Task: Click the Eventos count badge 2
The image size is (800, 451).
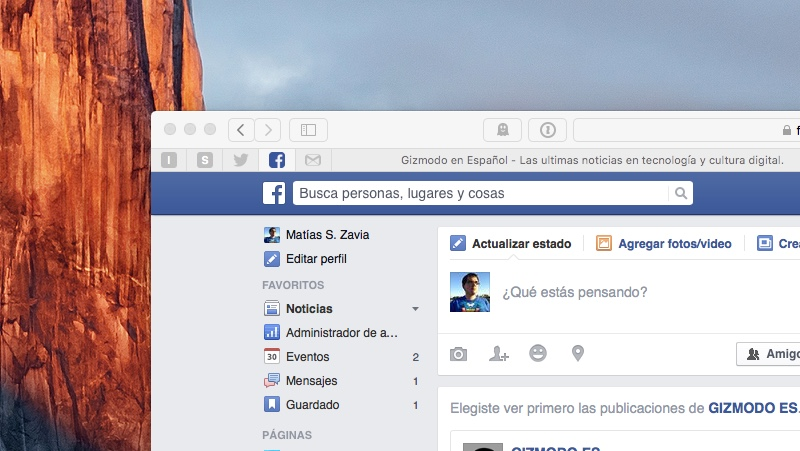Action: (x=416, y=357)
